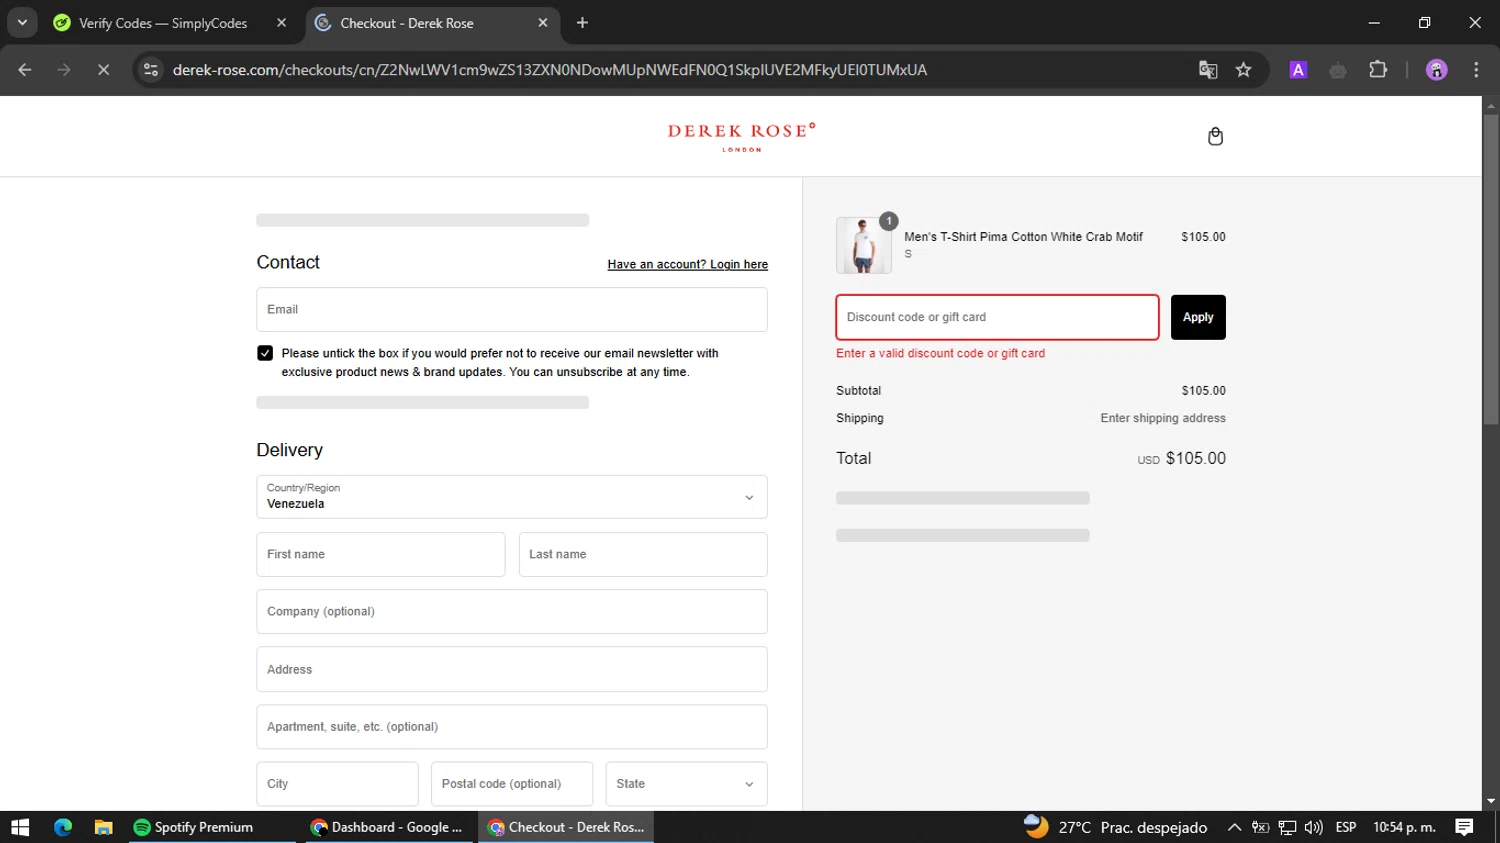Click the First name field

click(x=381, y=554)
